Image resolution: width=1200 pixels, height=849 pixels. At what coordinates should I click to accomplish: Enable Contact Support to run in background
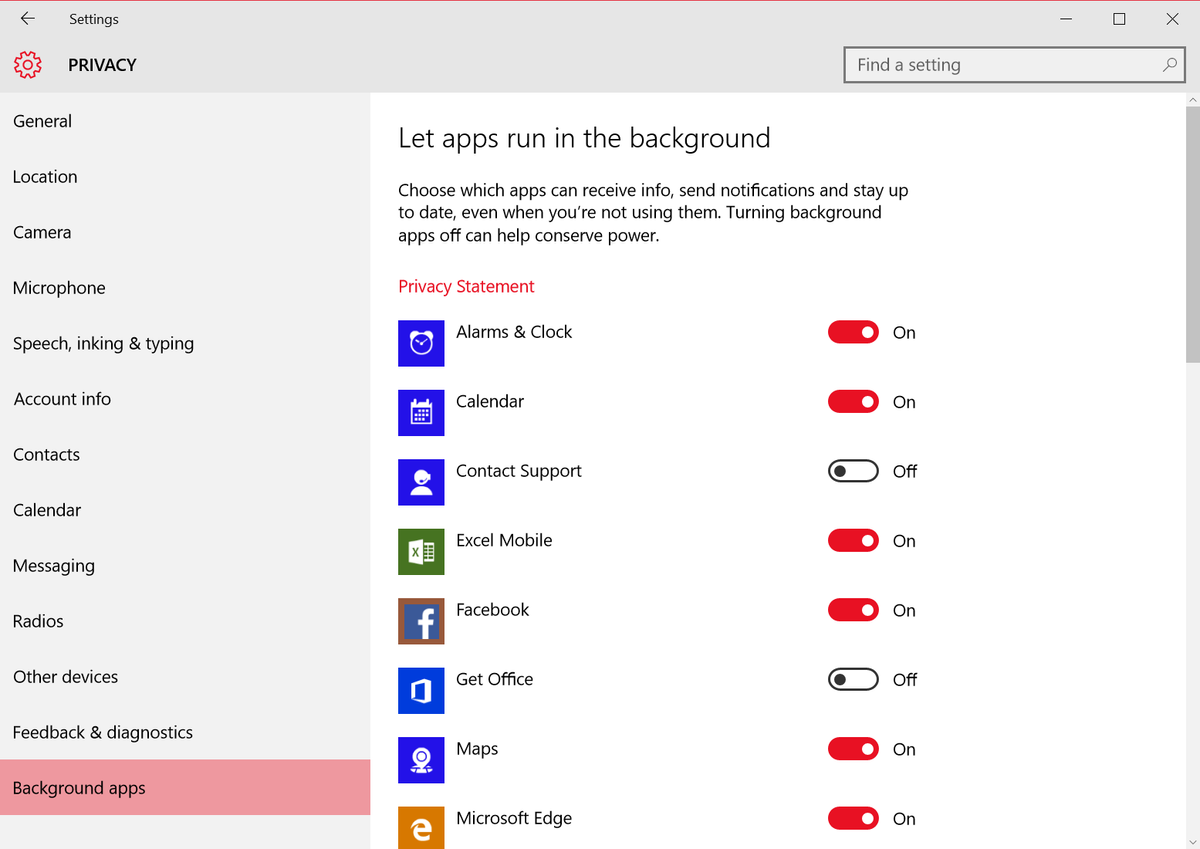click(x=853, y=471)
